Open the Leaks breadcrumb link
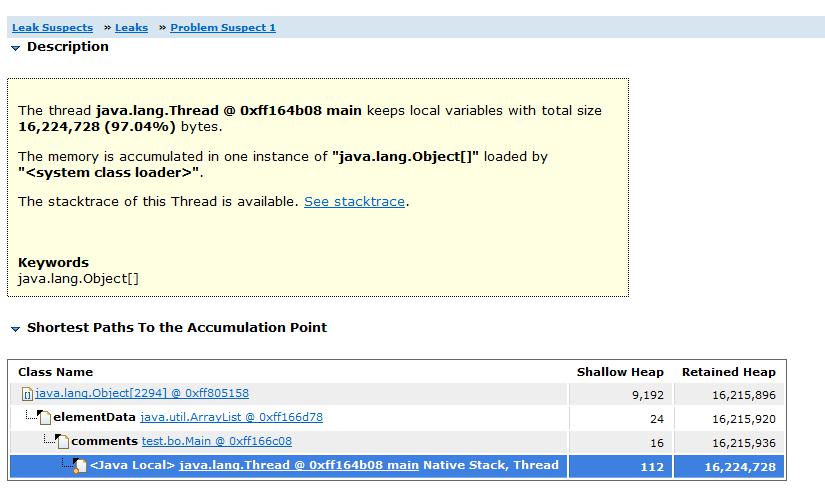 coord(131,28)
